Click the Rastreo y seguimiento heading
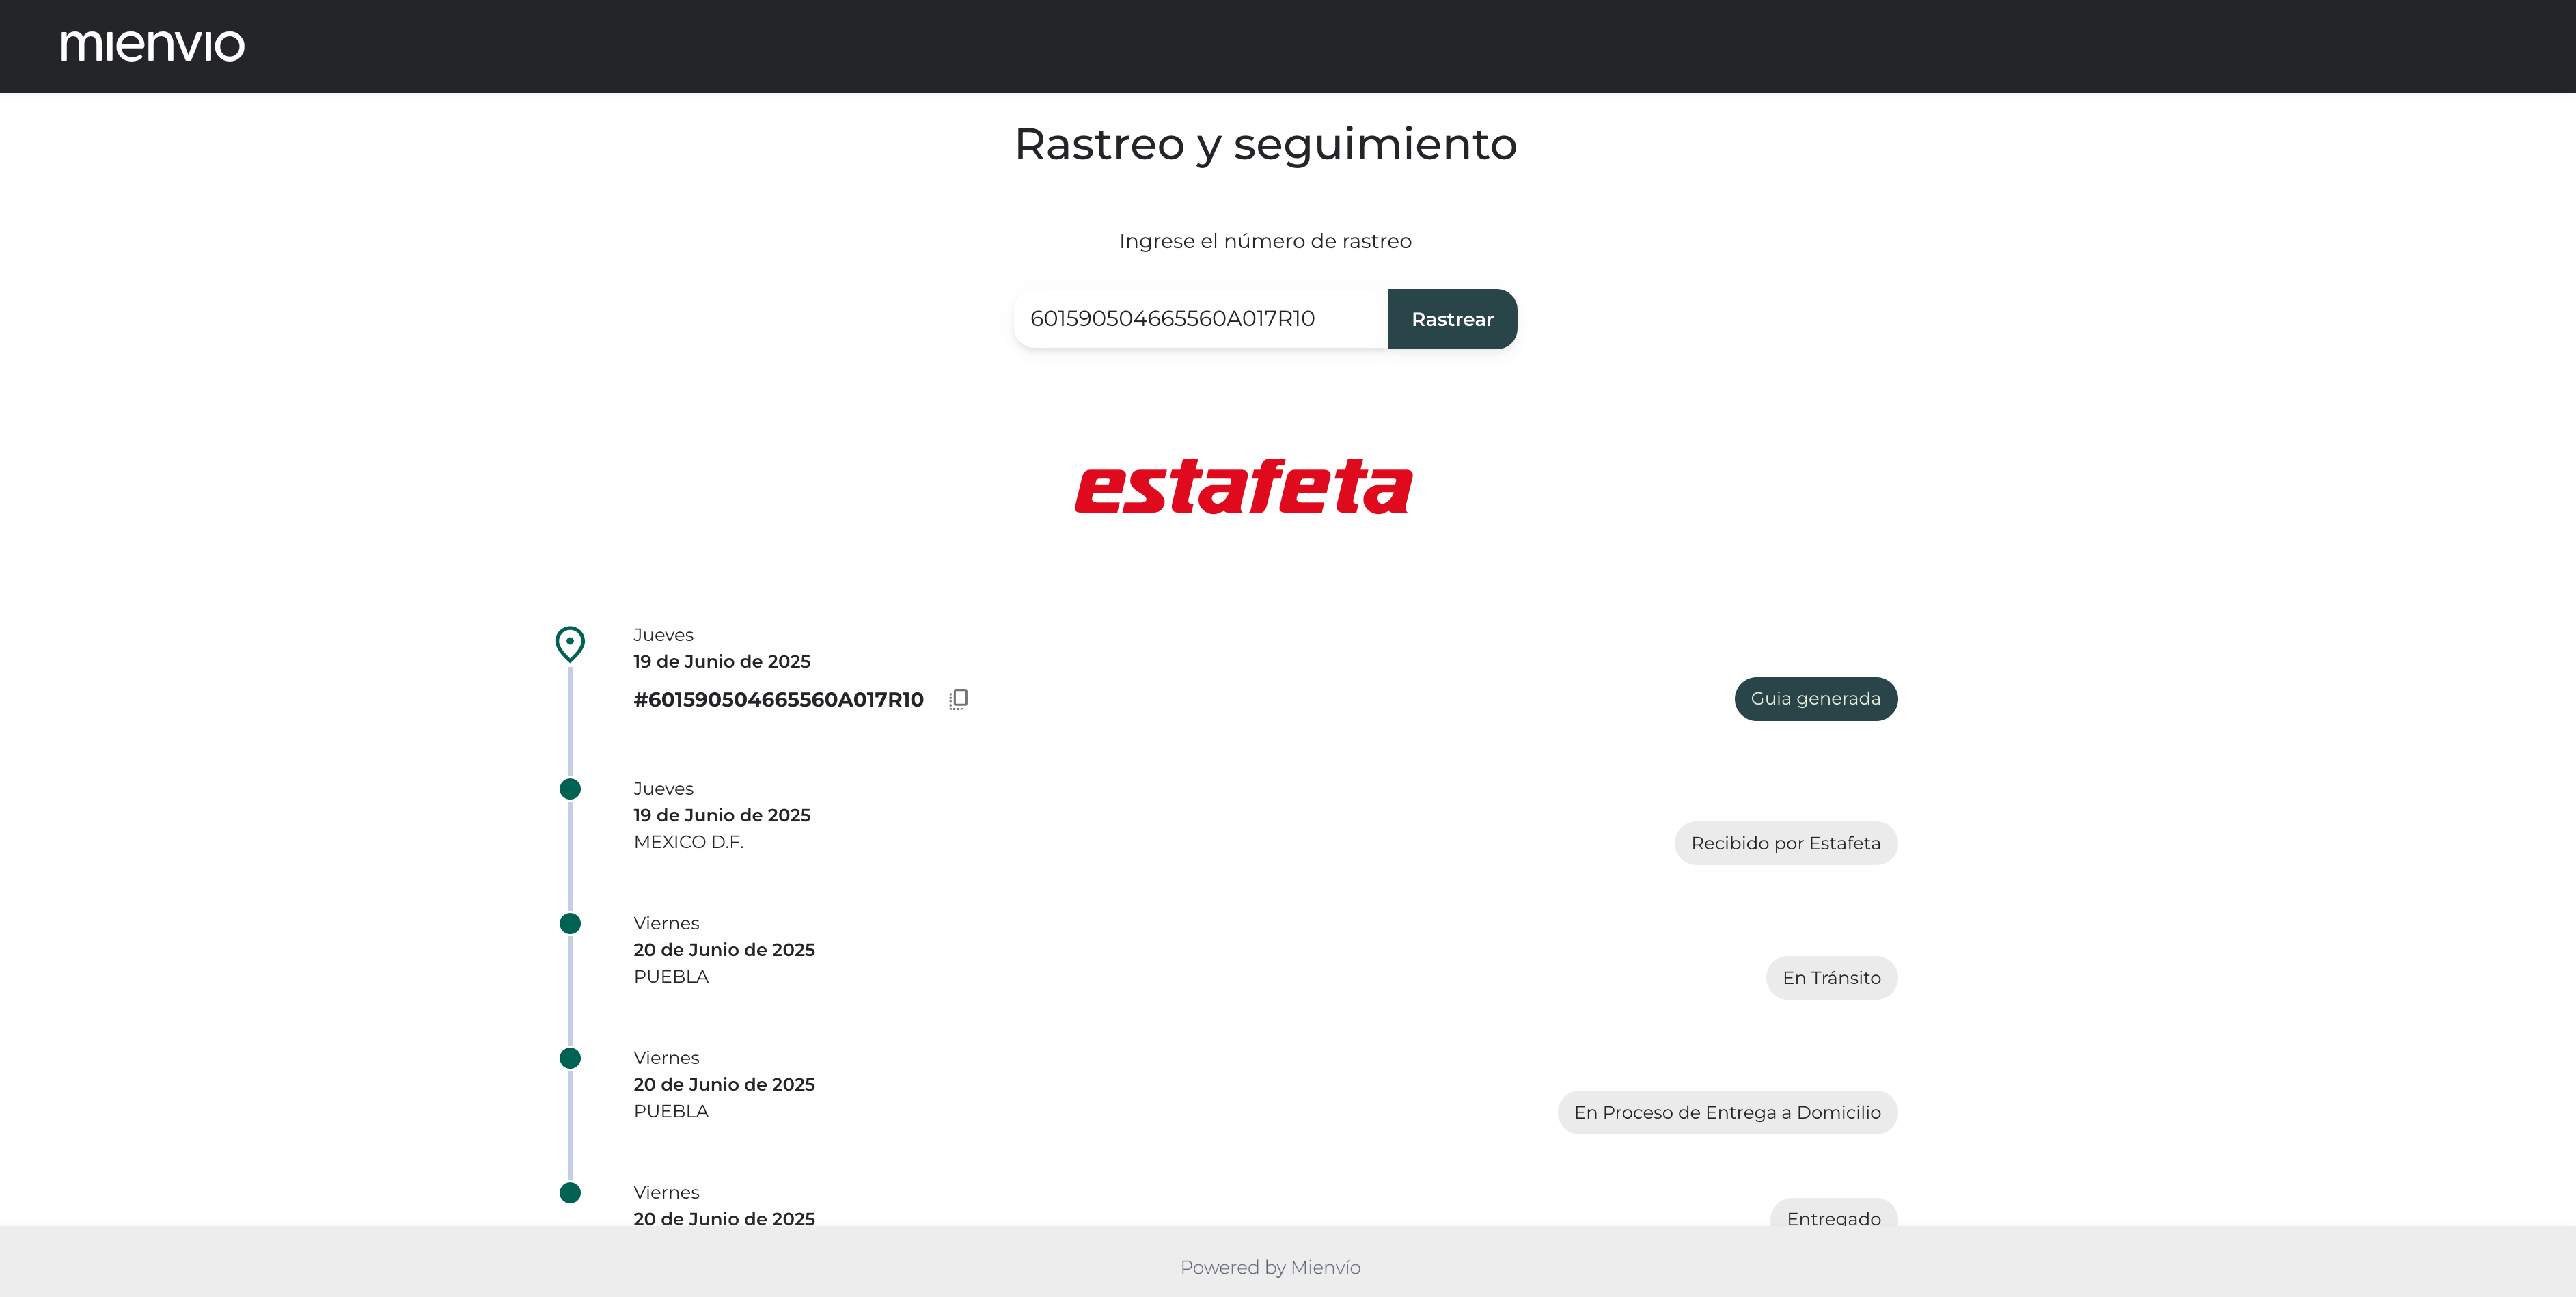Screen dimensions: 2576x1297 click(x=1265, y=144)
